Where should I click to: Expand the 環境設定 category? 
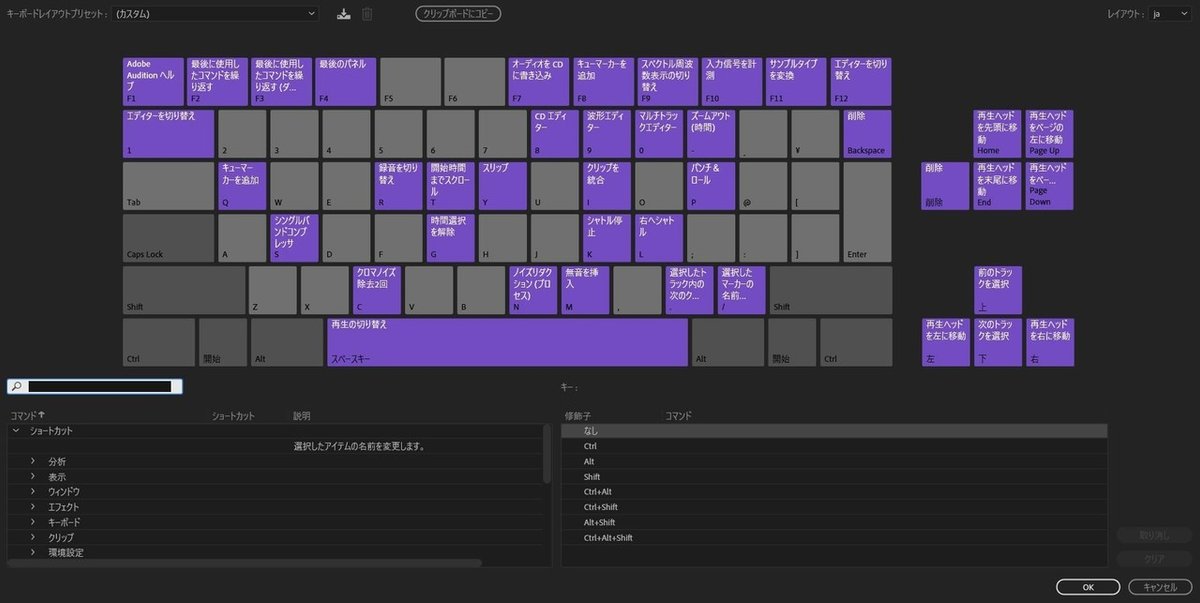[x=34, y=552]
